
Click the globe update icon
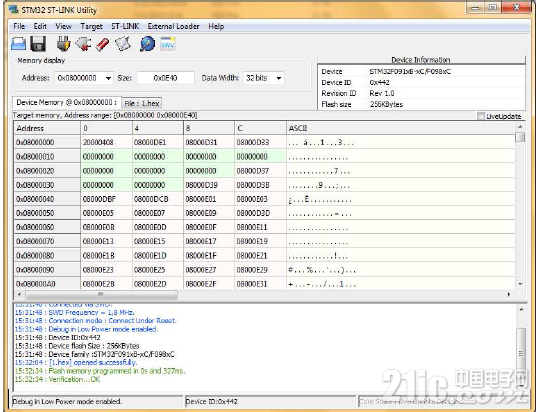(x=147, y=44)
